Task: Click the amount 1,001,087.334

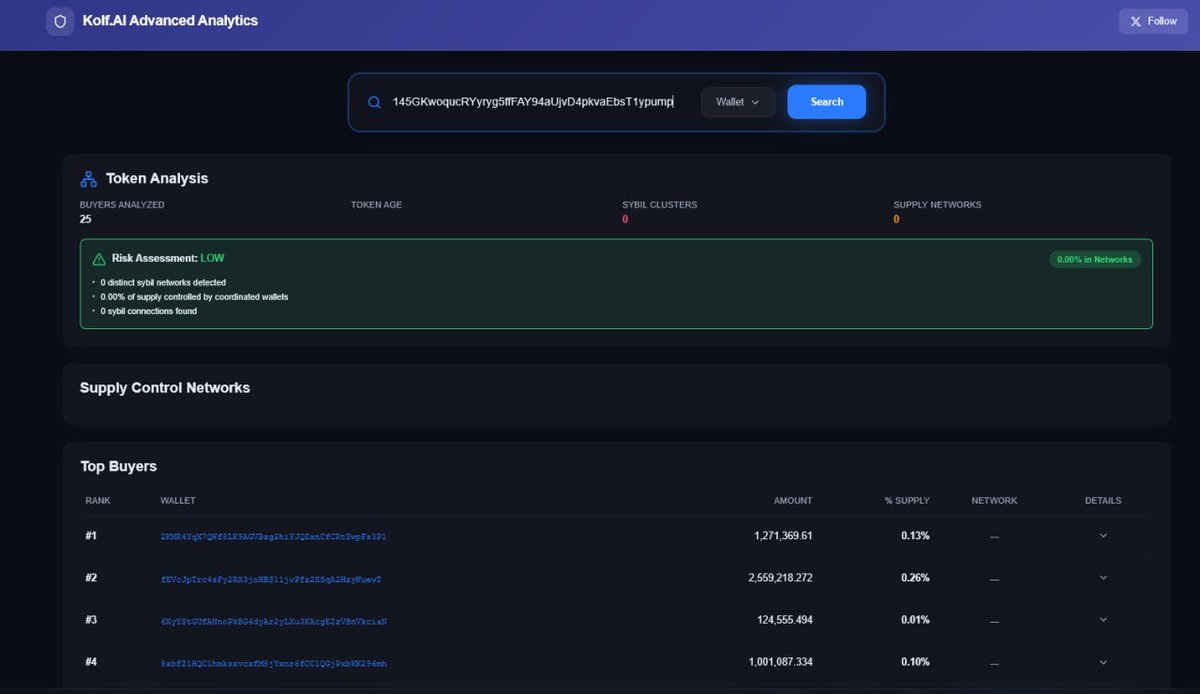Action: pos(780,662)
